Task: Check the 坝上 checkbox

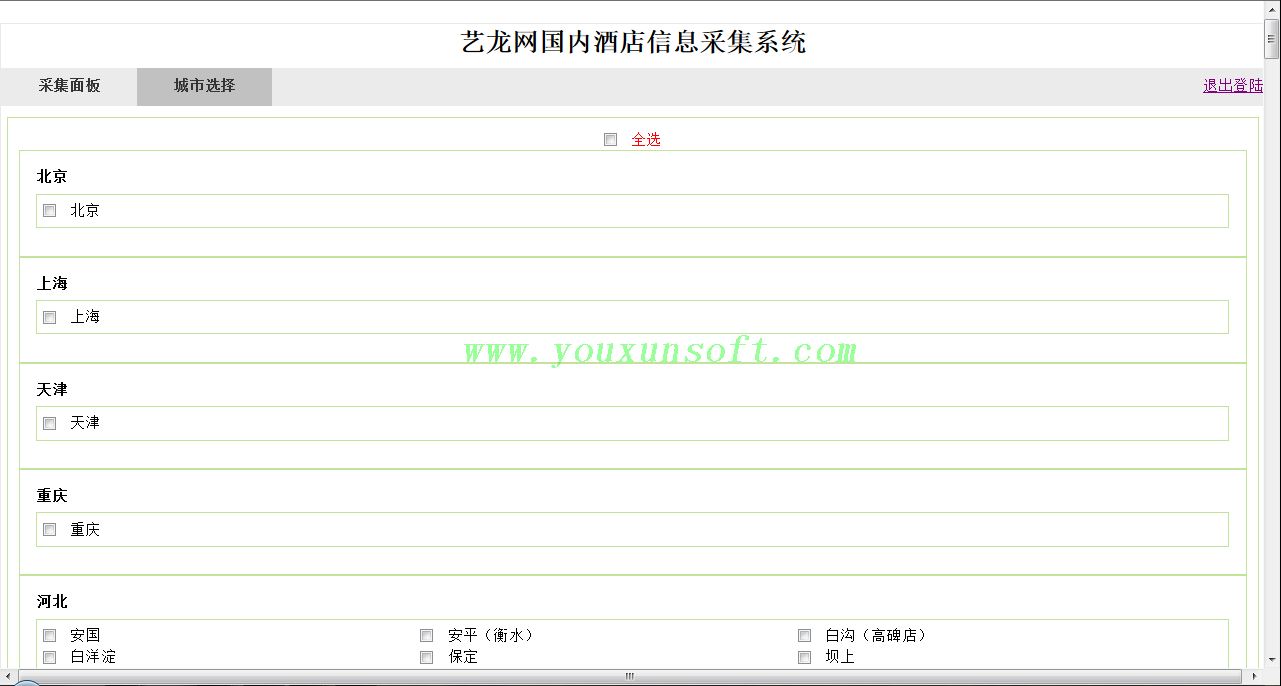Action: tap(804, 657)
